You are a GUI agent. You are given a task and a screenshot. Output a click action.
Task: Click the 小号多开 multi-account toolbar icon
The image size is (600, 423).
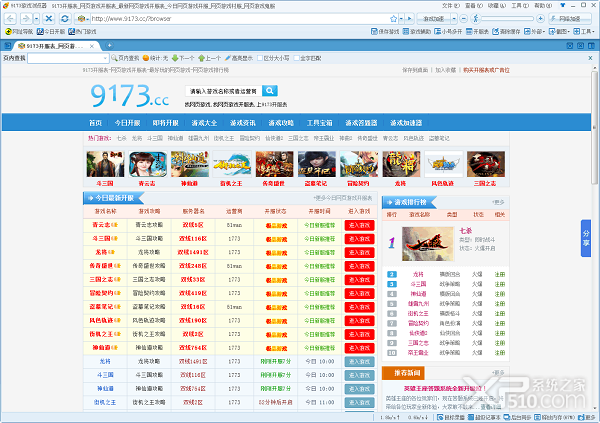point(448,31)
